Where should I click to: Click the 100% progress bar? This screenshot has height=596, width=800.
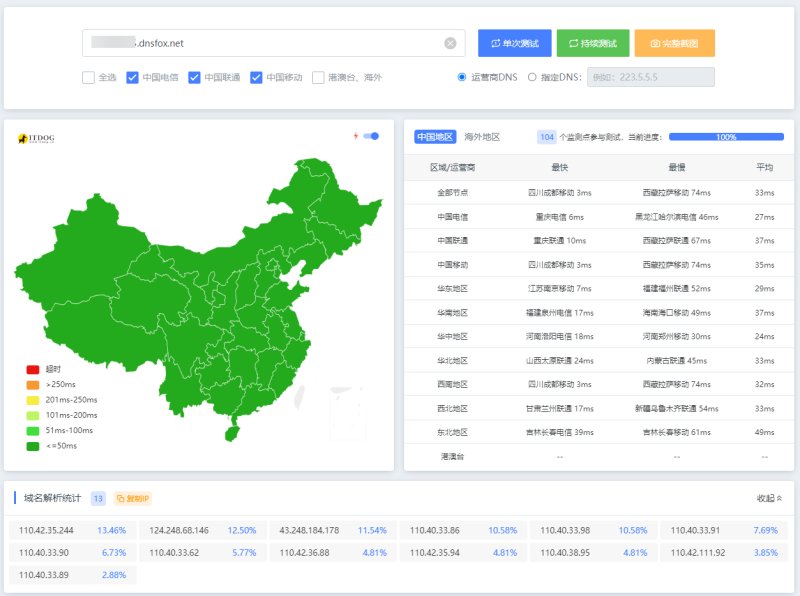pos(726,137)
